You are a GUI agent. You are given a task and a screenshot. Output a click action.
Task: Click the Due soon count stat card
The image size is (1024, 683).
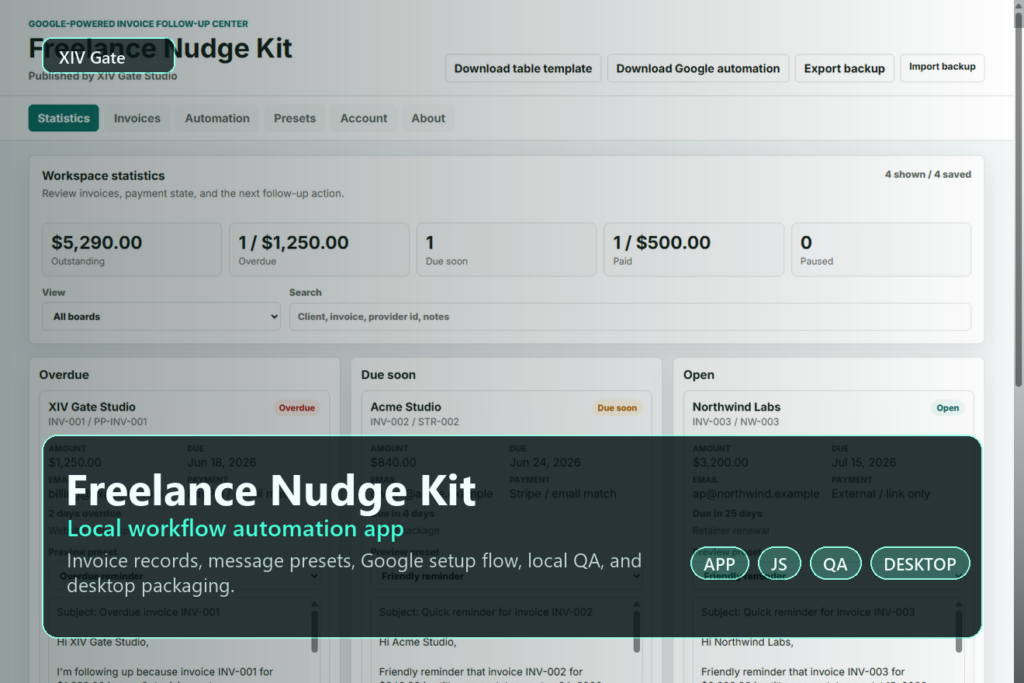coord(506,249)
